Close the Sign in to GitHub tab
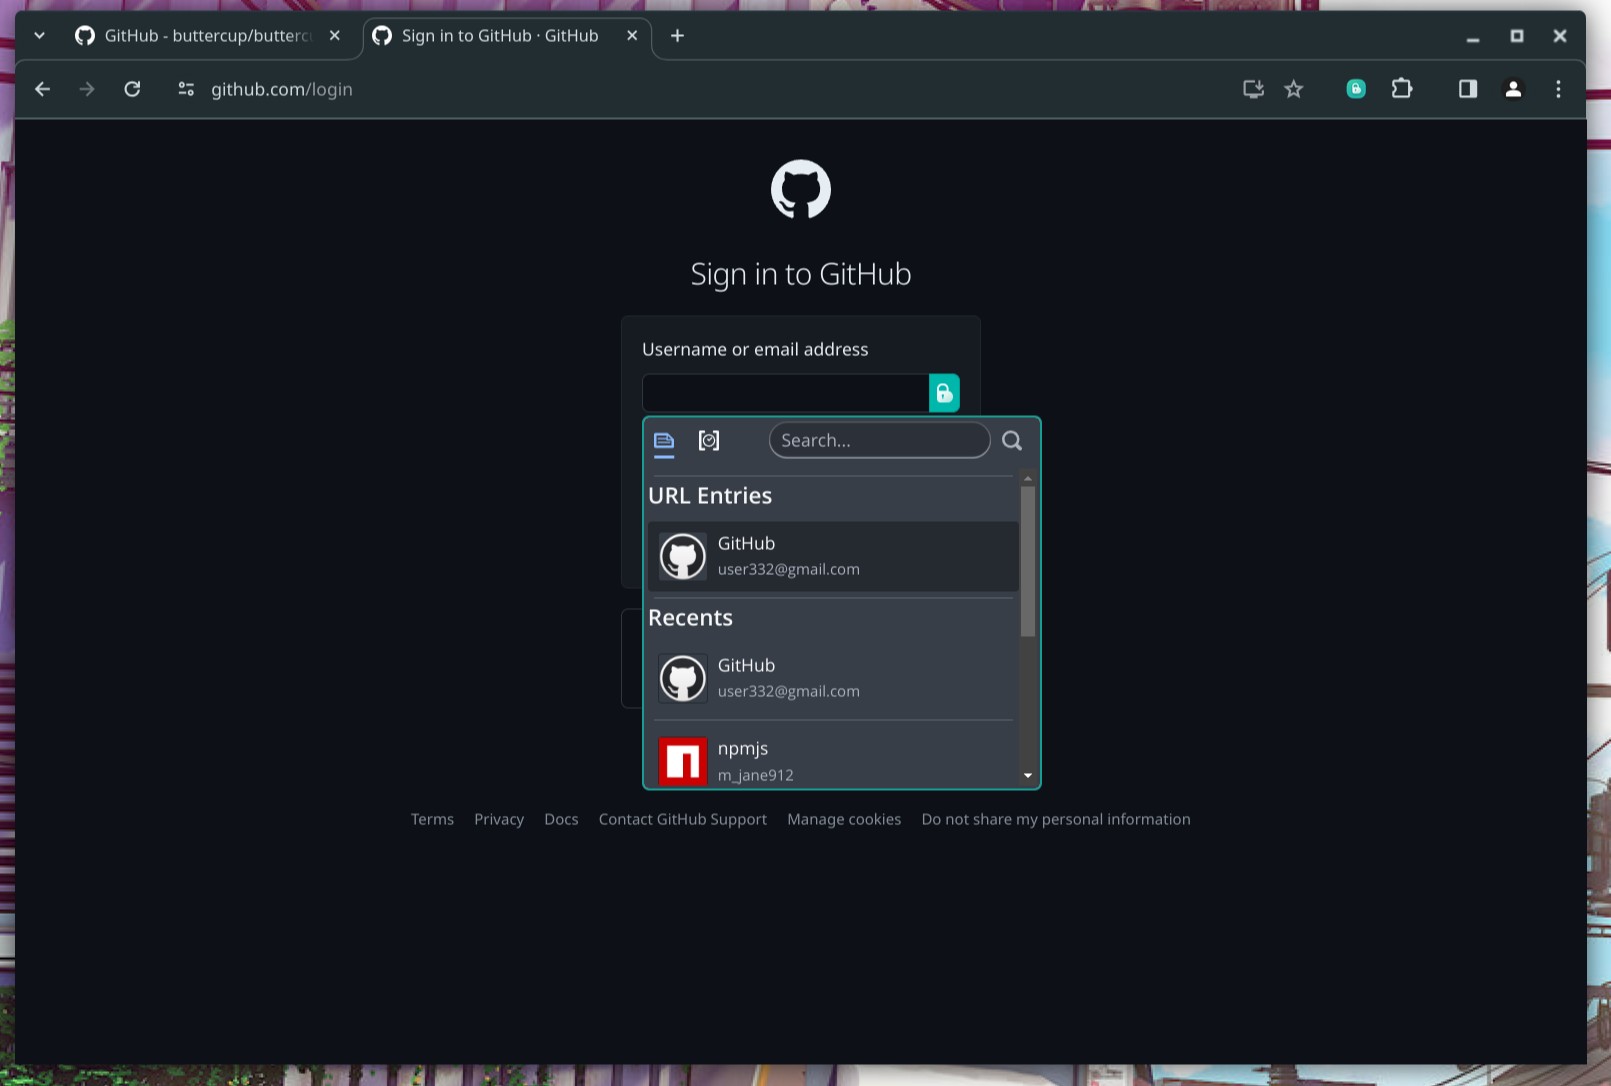Image resolution: width=1611 pixels, height=1086 pixels. 632,36
